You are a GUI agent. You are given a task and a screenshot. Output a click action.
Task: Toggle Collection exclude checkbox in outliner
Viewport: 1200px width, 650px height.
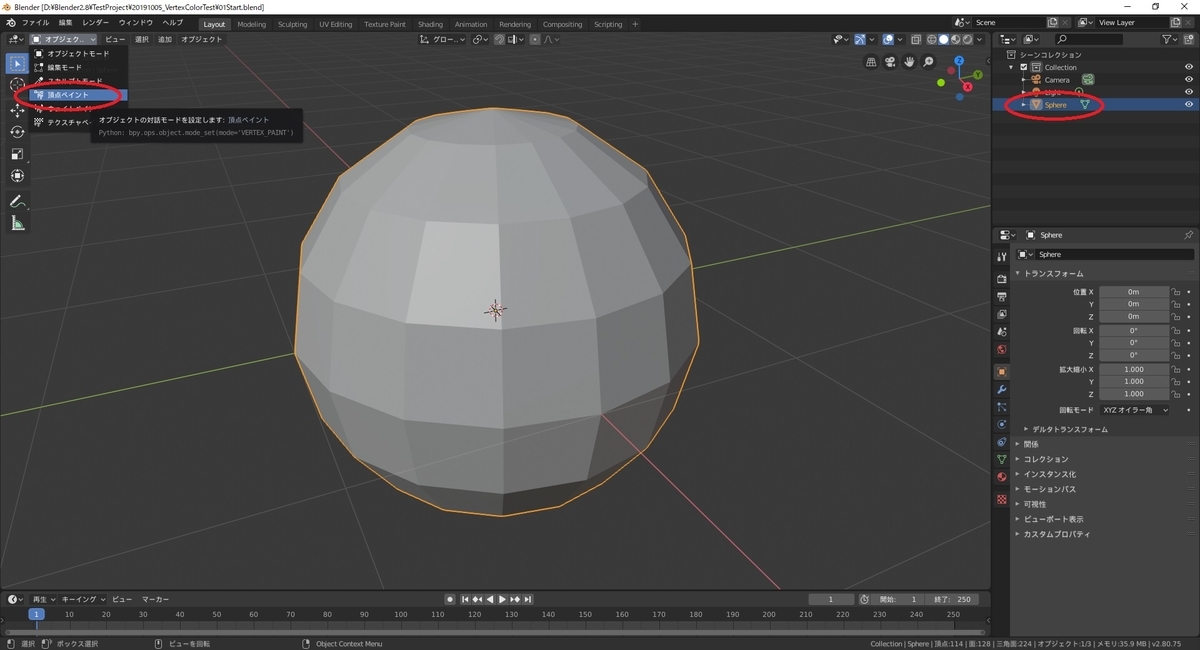(1024, 67)
